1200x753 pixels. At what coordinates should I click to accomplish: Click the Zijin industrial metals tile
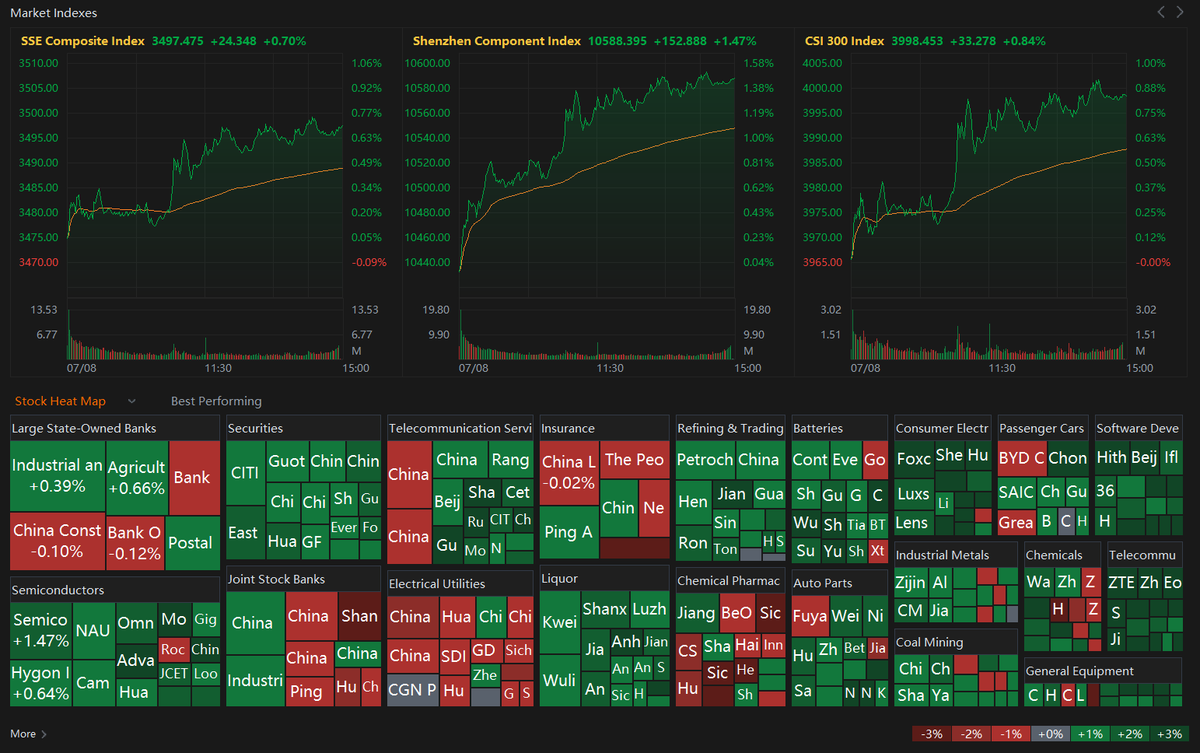click(x=910, y=582)
